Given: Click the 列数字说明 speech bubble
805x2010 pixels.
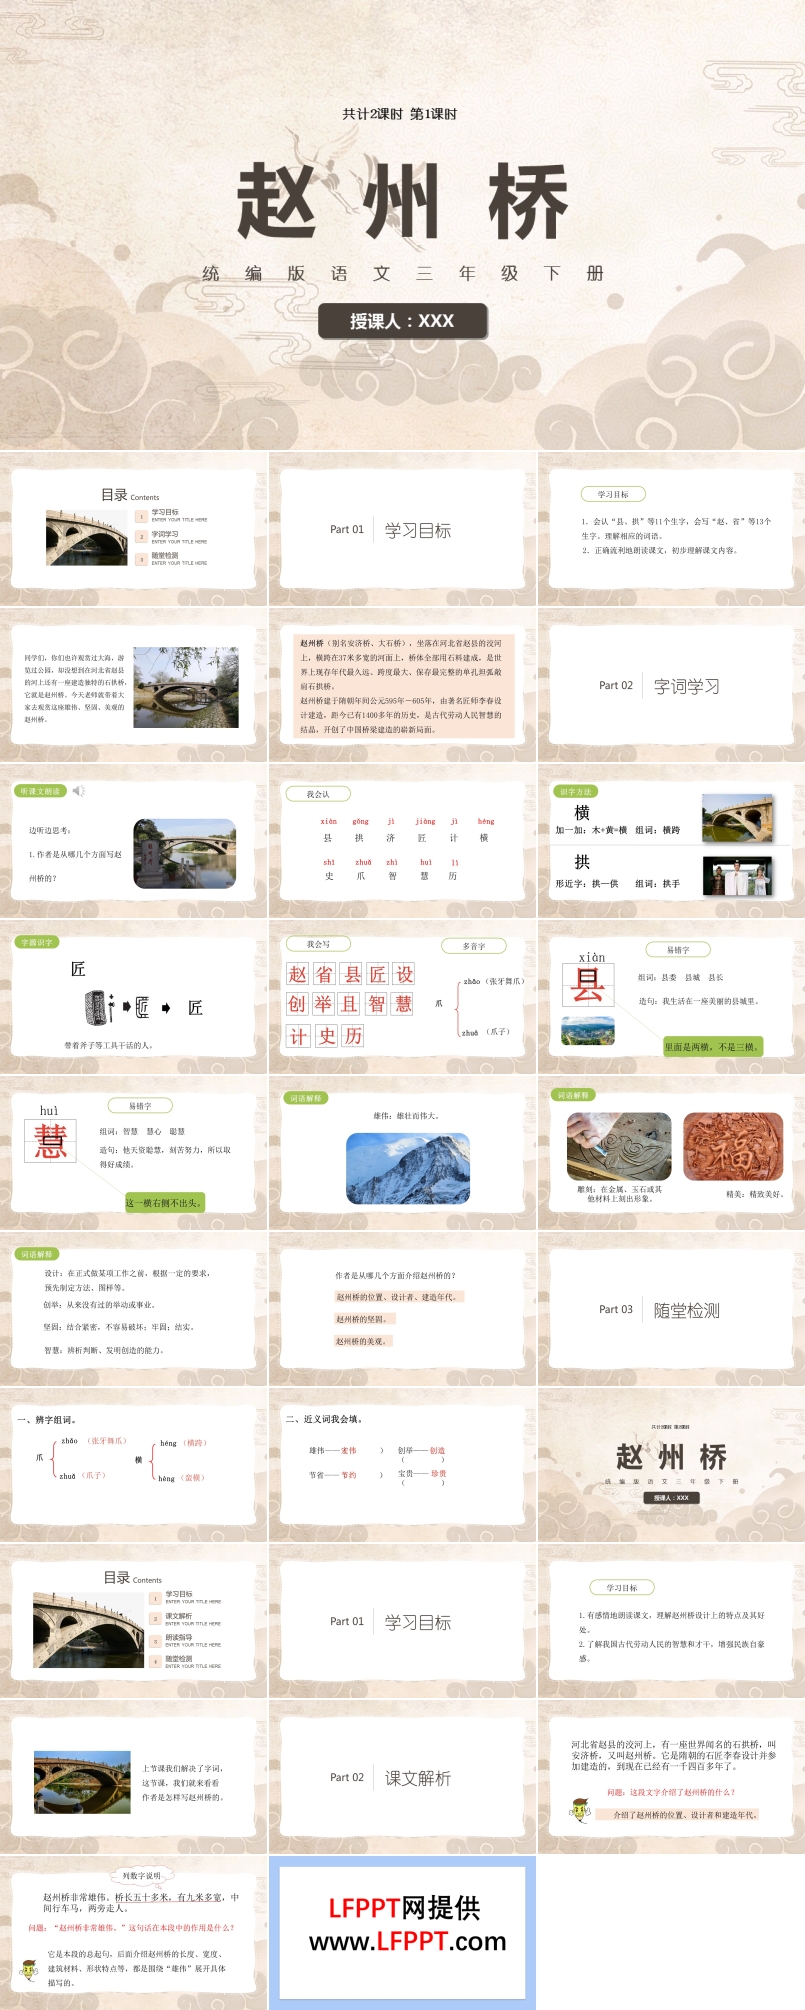Looking at the screenshot, I should (141, 1876).
